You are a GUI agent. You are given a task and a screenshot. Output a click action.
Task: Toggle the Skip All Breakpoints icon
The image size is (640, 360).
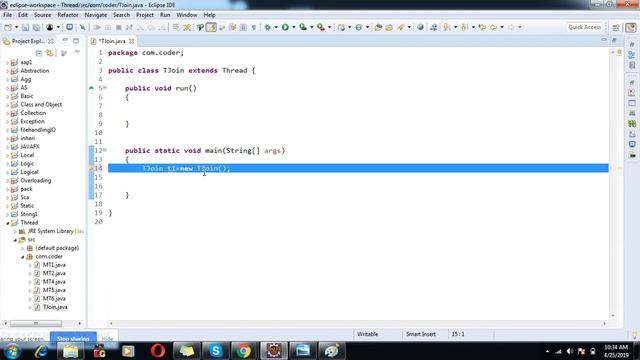(x=82, y=27)
